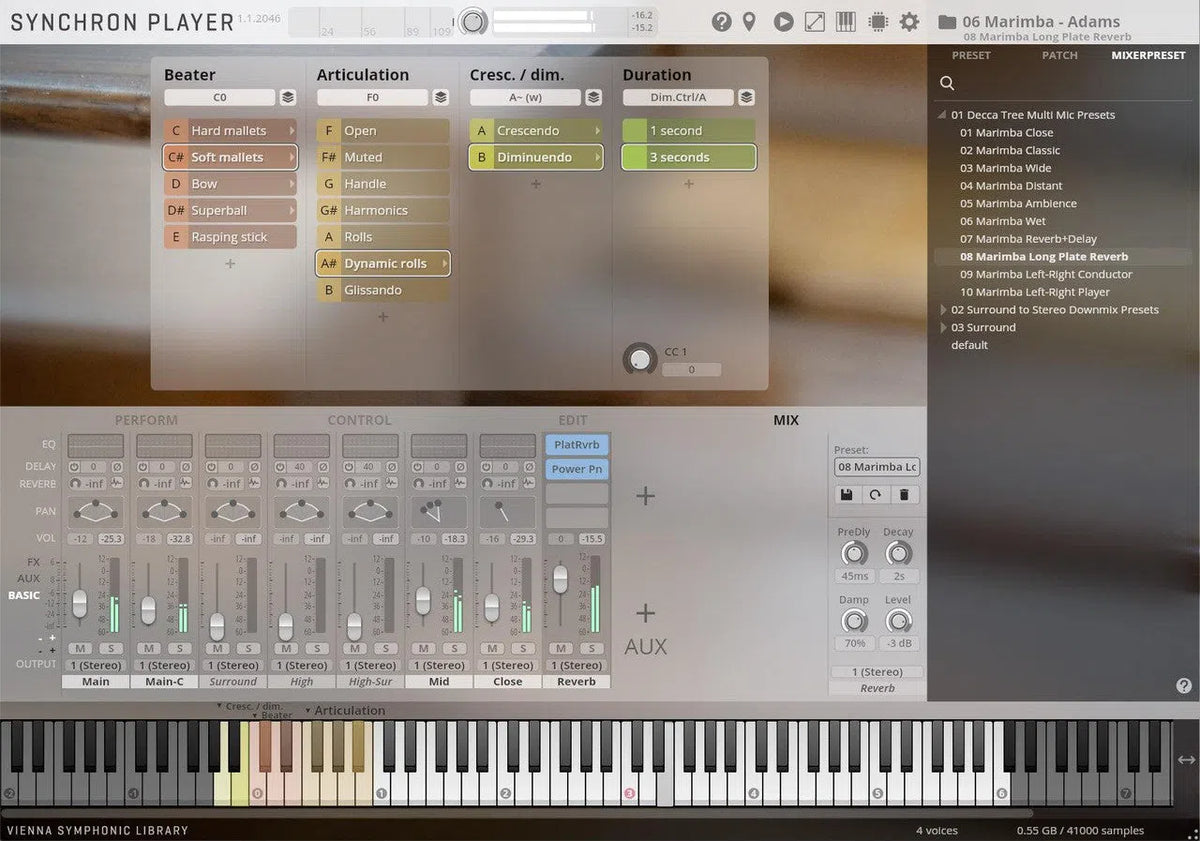Click the piano keyboard icon in toolbar

point(845,21)
